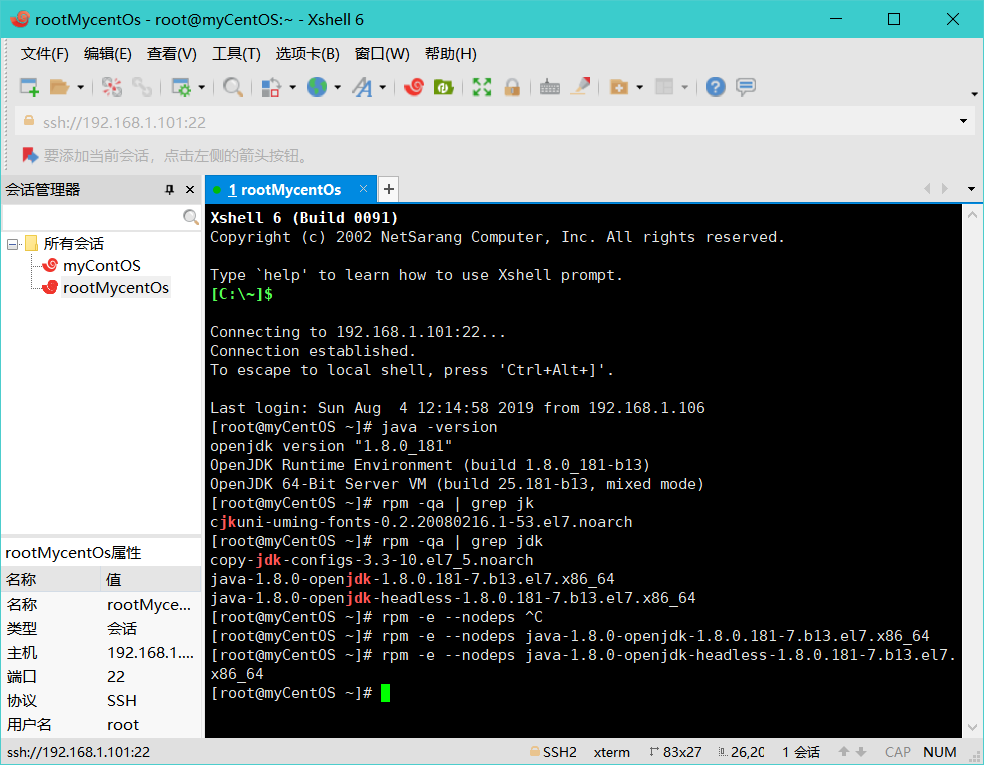Expand the layout panes dropdown arrow
This screenshot has height=765, width=984.
click(685, 87)
